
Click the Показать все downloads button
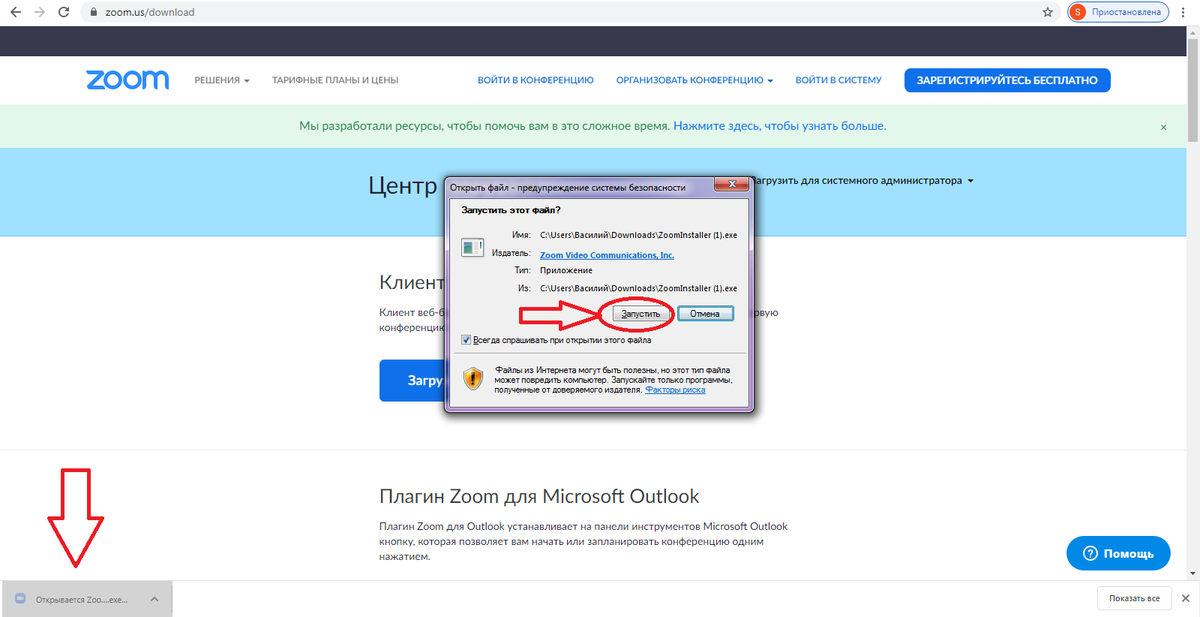1134,598
